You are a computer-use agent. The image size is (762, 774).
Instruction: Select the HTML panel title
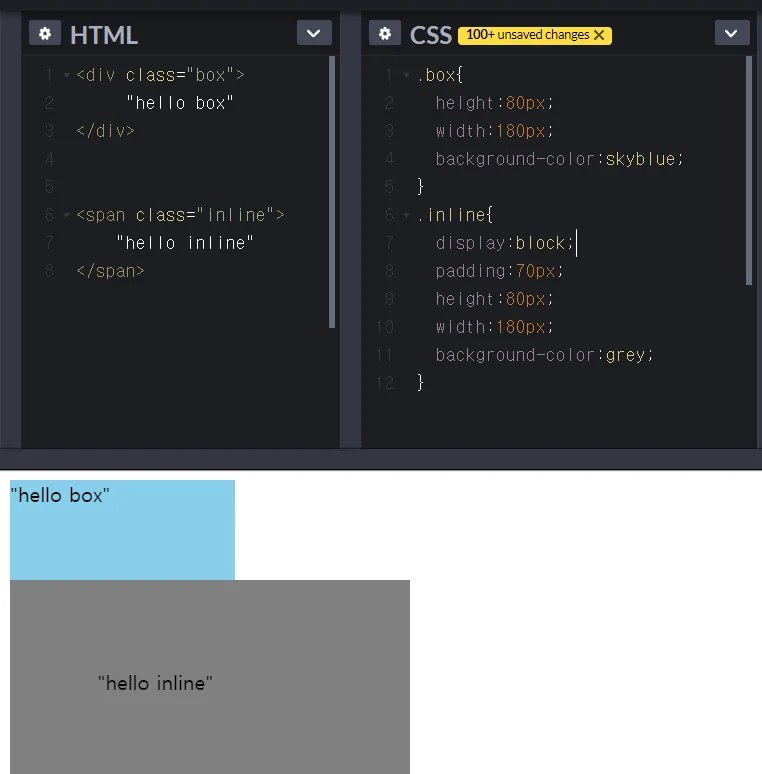[x=104, y=35]
